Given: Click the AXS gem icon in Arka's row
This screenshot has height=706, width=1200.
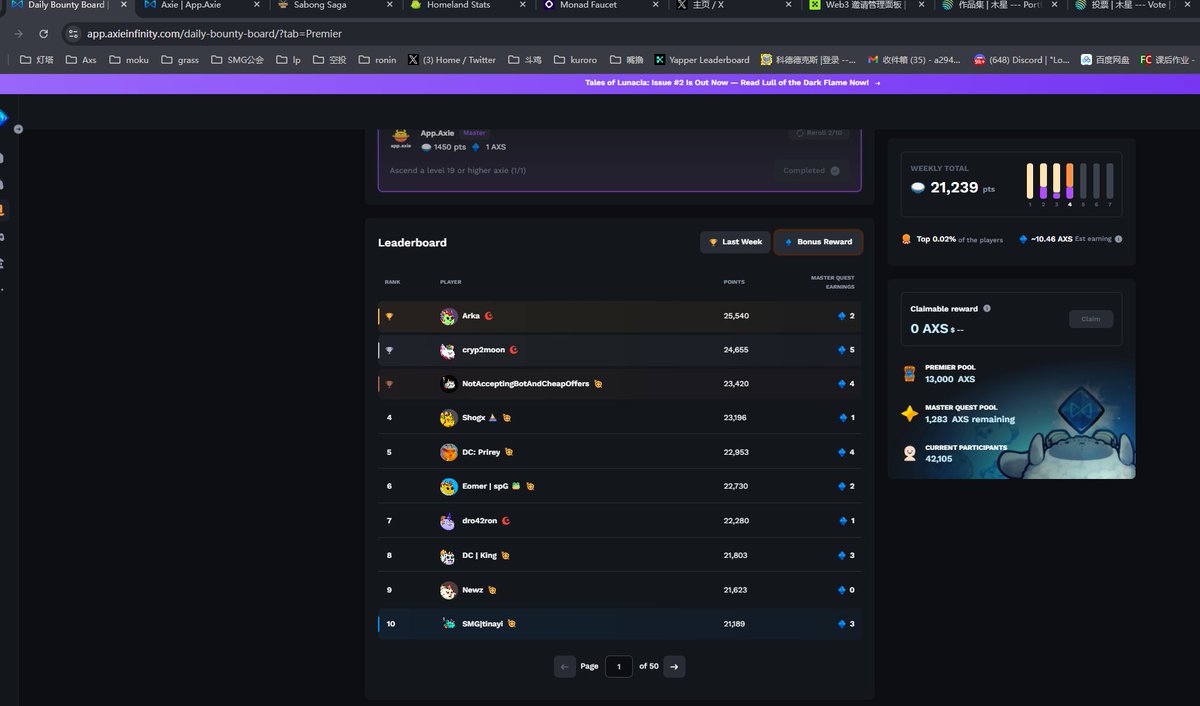Looking at the screenshot, I should 842,316.
